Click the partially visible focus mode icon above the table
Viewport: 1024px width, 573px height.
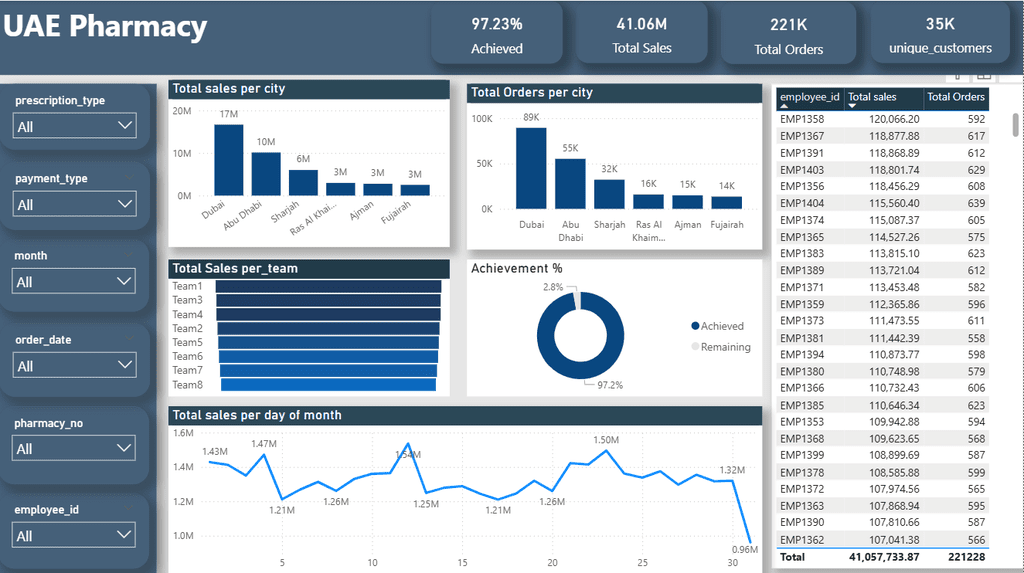[x=984, y=76]
